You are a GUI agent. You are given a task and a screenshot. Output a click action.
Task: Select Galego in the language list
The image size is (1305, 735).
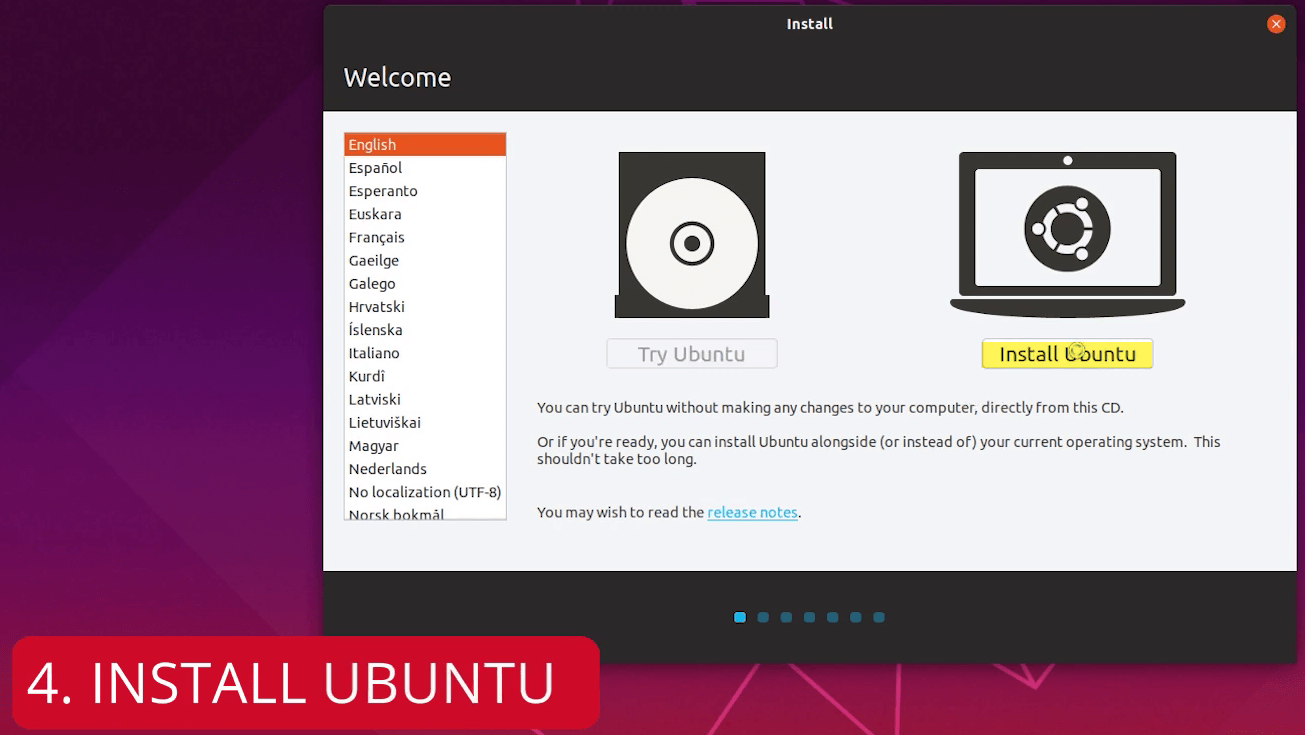425,283
